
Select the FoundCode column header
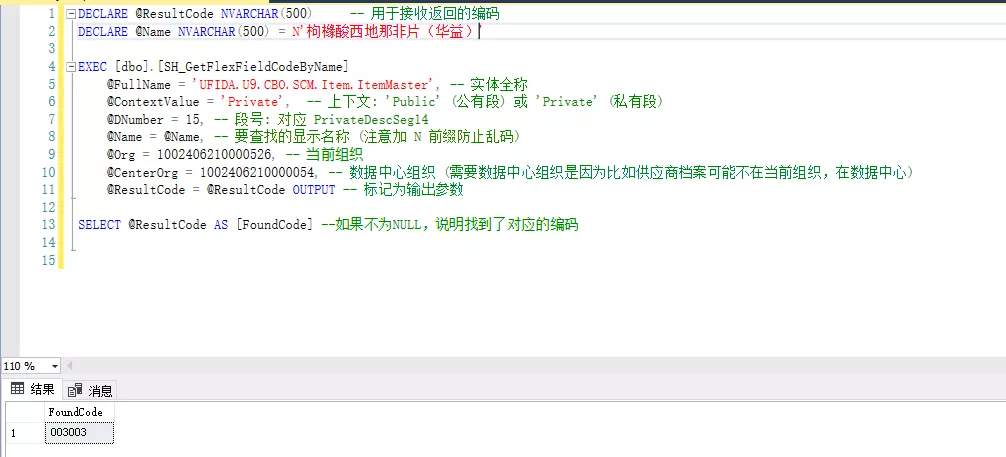point(79,411)
